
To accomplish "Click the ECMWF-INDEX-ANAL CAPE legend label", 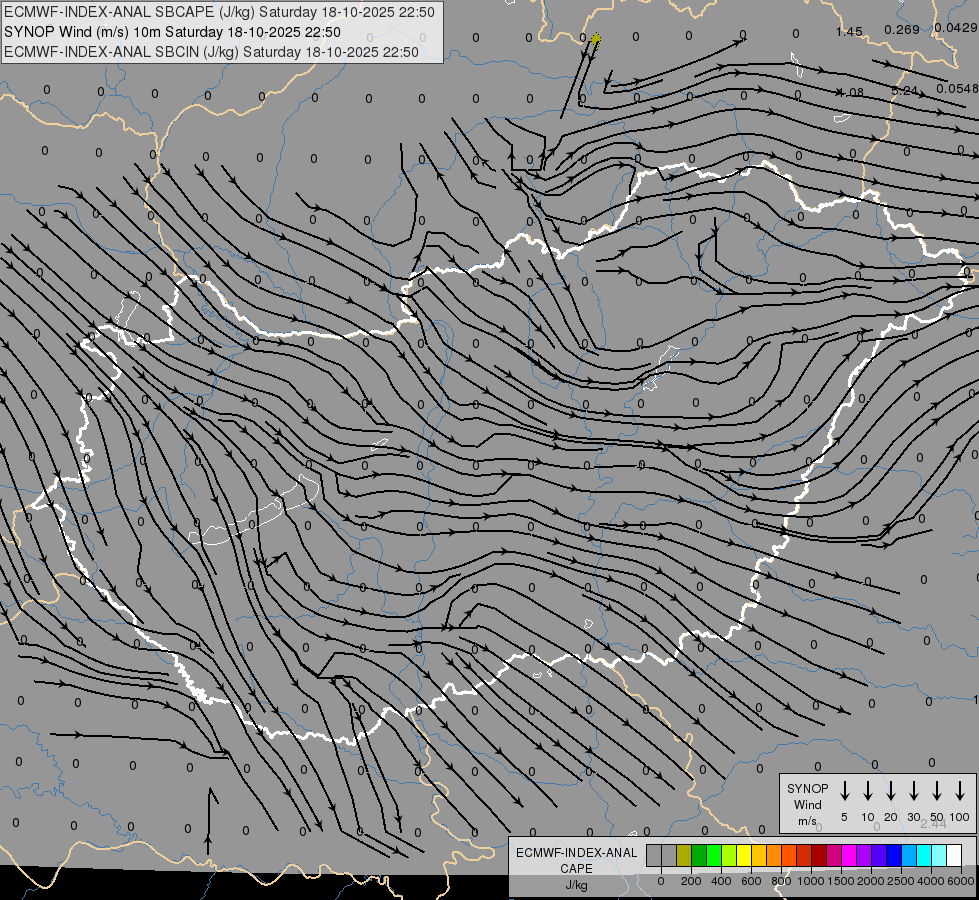I will 576,860.
